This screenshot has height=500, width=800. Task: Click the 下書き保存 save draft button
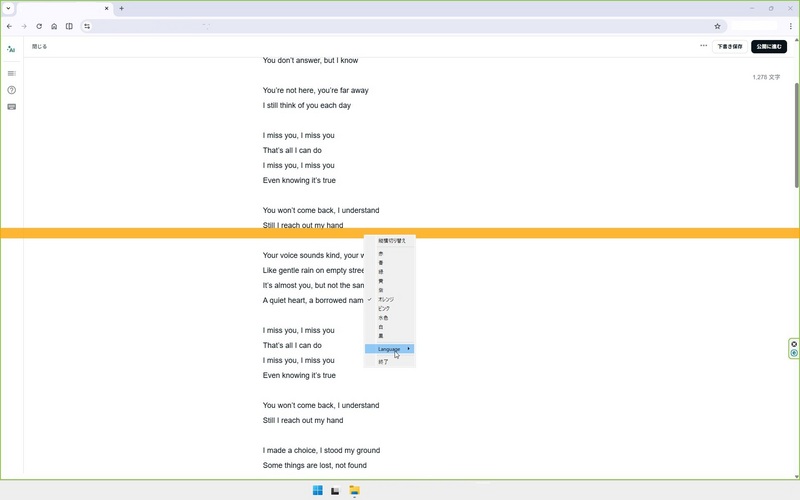pyautogui.click(x=730, y=46)
